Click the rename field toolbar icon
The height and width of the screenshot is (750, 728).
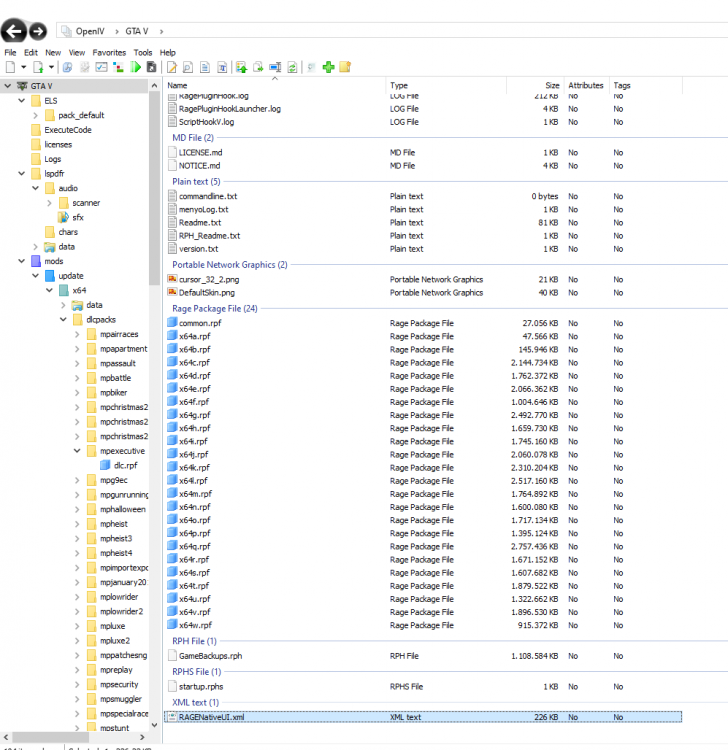tap(275, 67)
